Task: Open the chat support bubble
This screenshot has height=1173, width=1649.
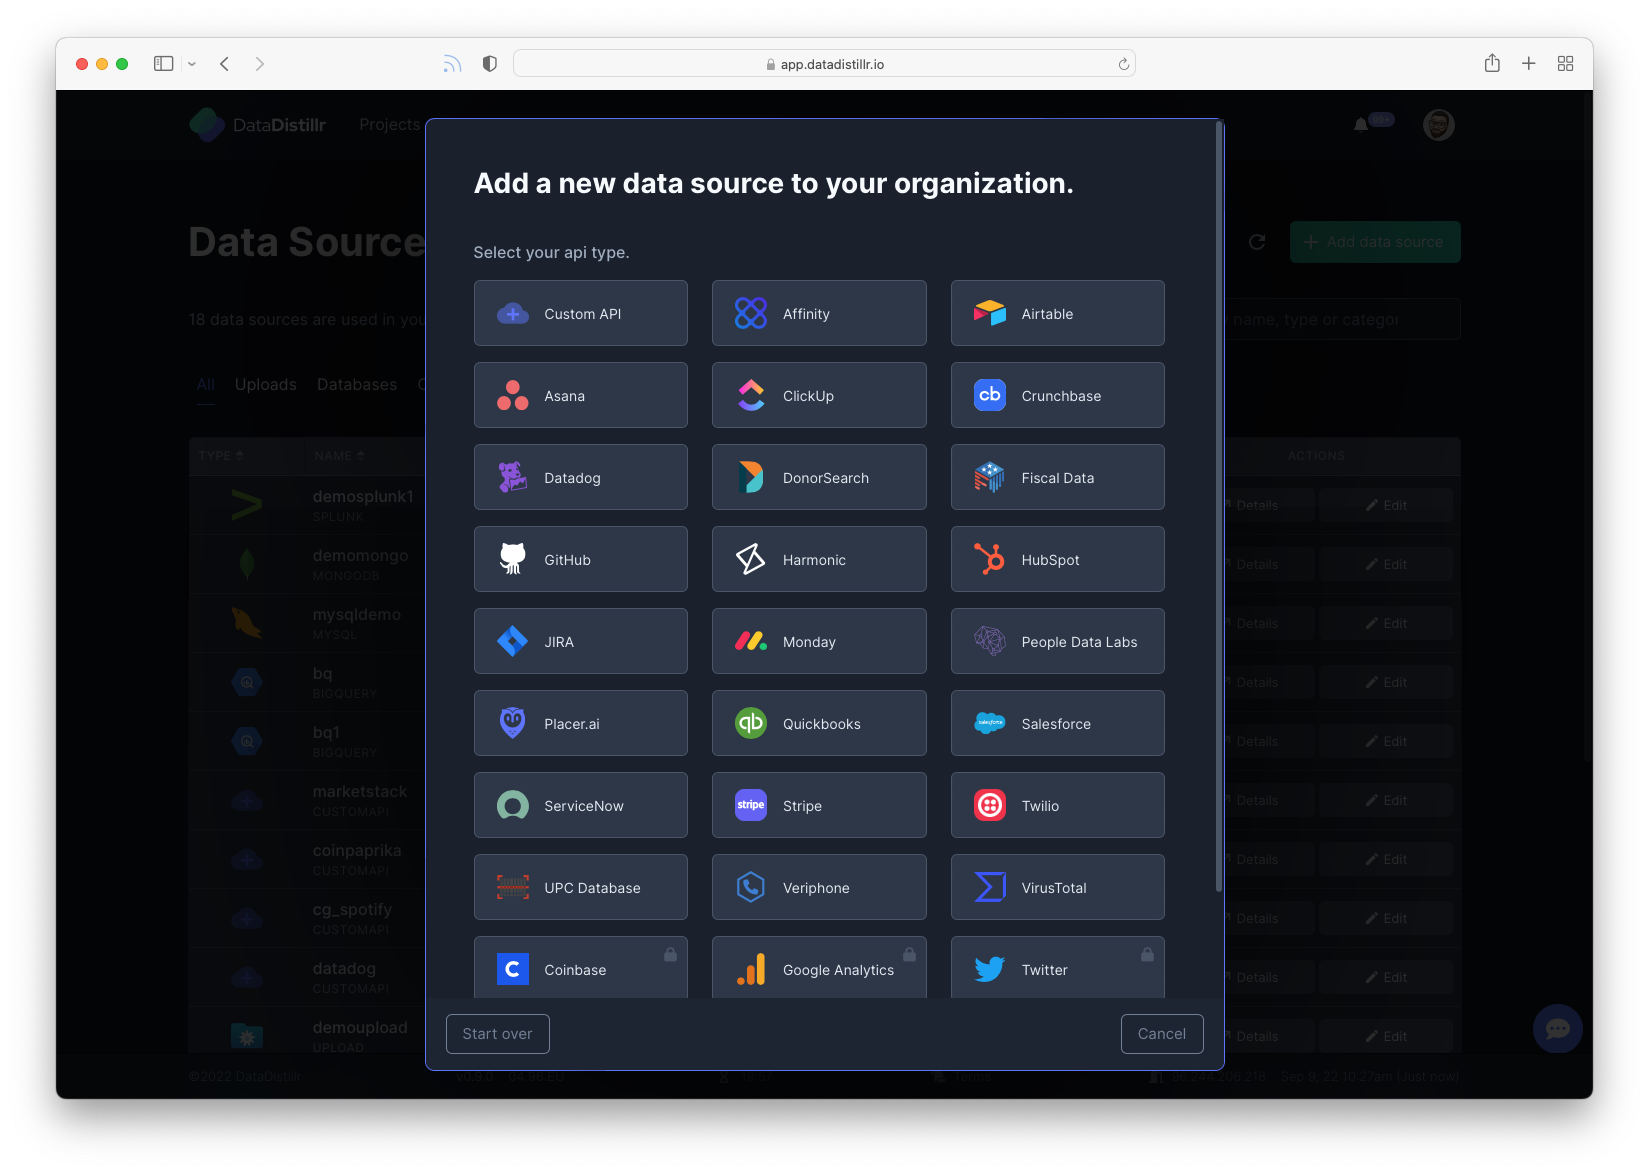Action: 1558,1029
